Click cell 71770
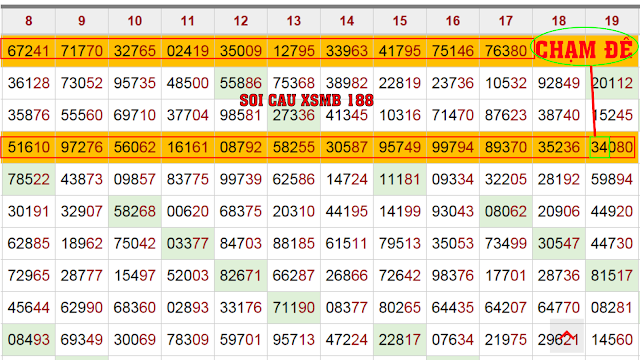The height and width of the screenshot is (360, 640). (82, 51)
